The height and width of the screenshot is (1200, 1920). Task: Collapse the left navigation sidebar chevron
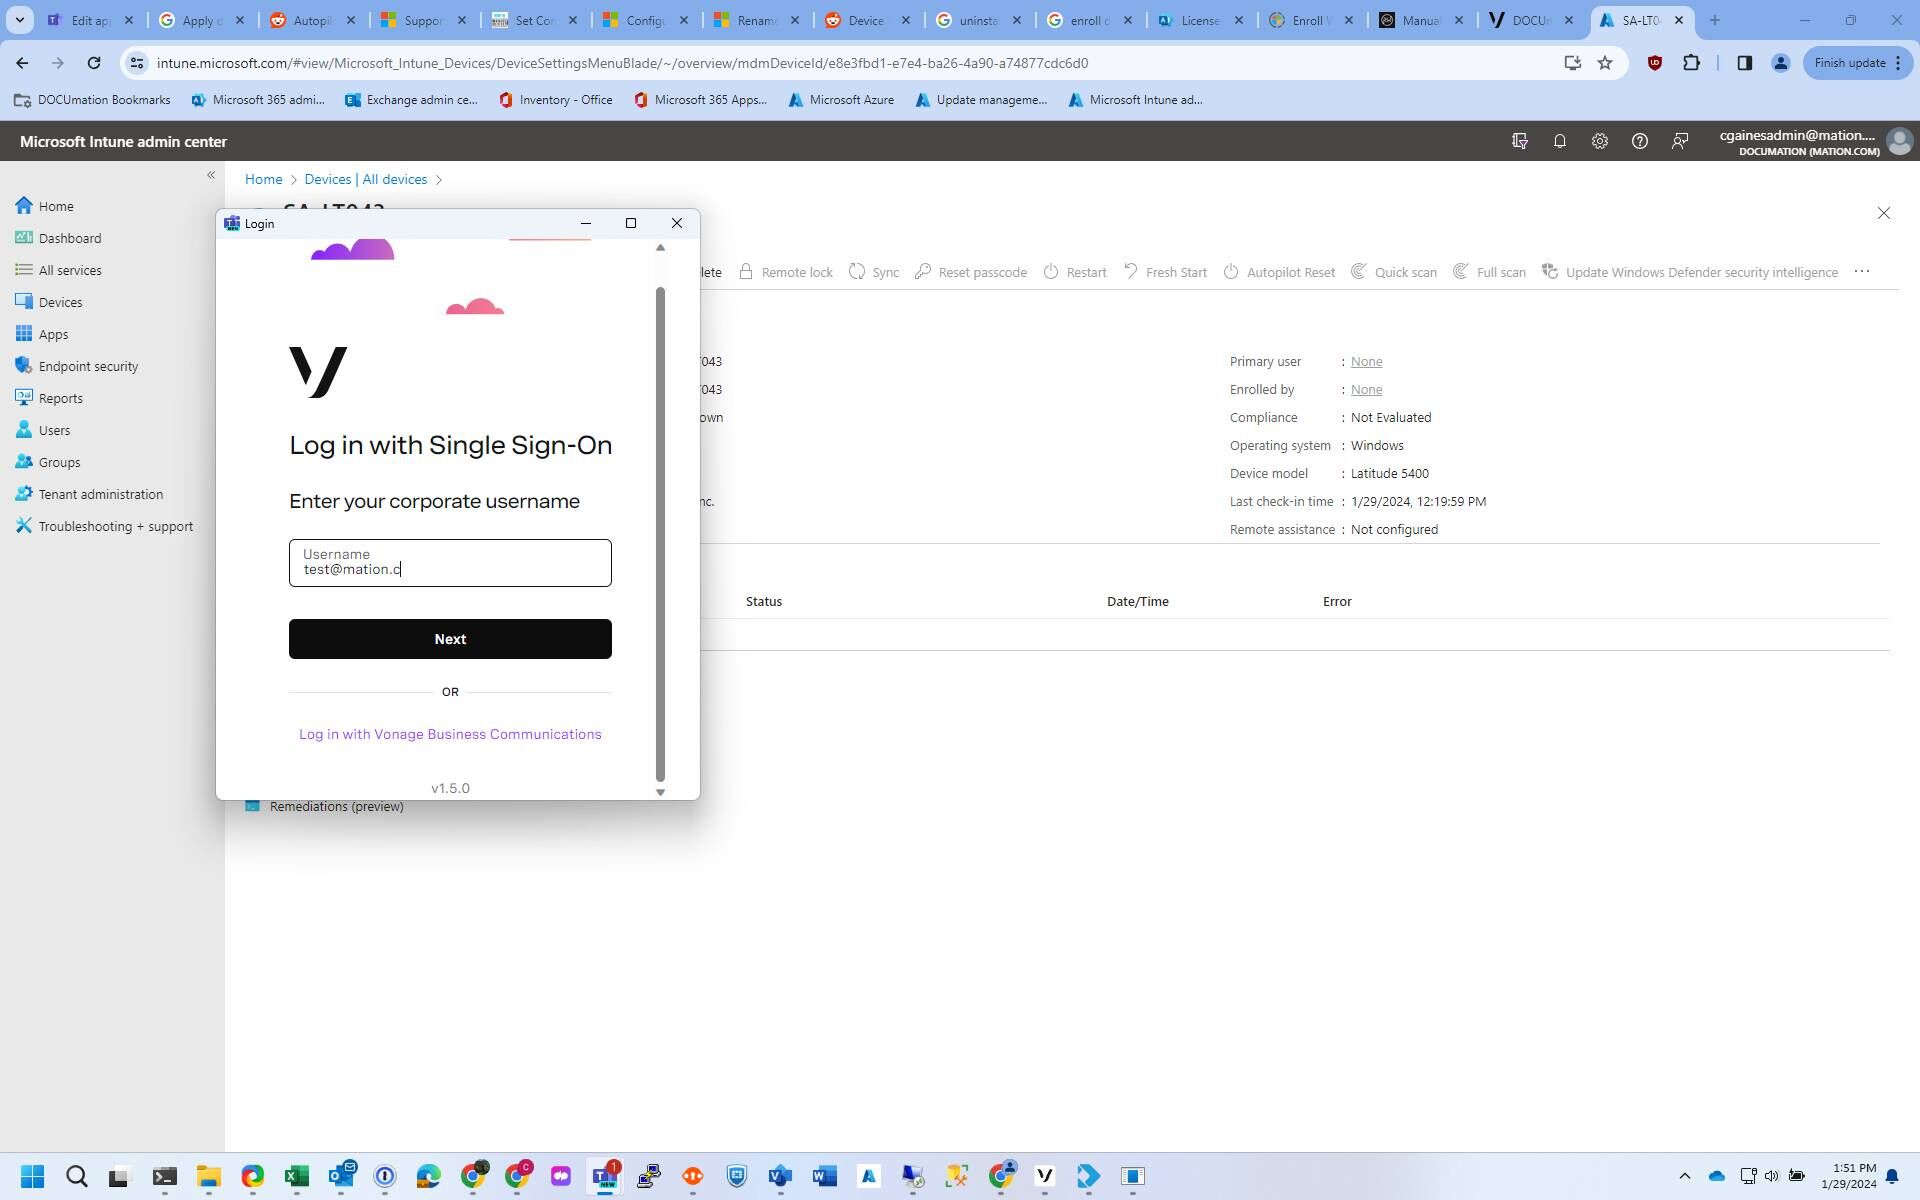[x=211, y=175]
